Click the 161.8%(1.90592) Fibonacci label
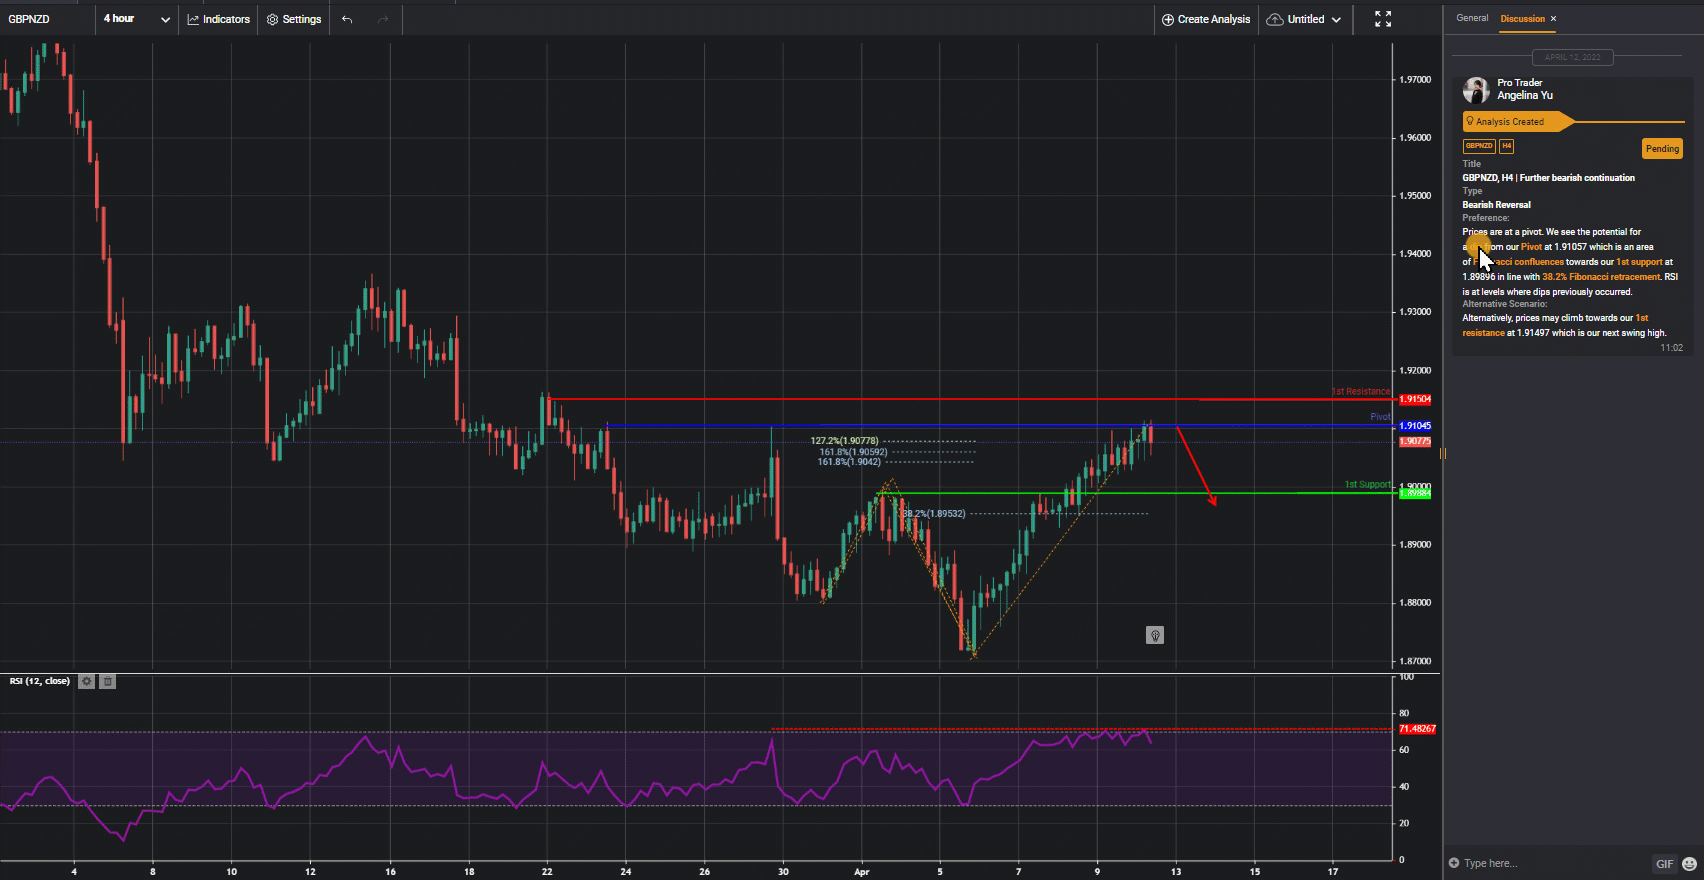 pos(853,452)
